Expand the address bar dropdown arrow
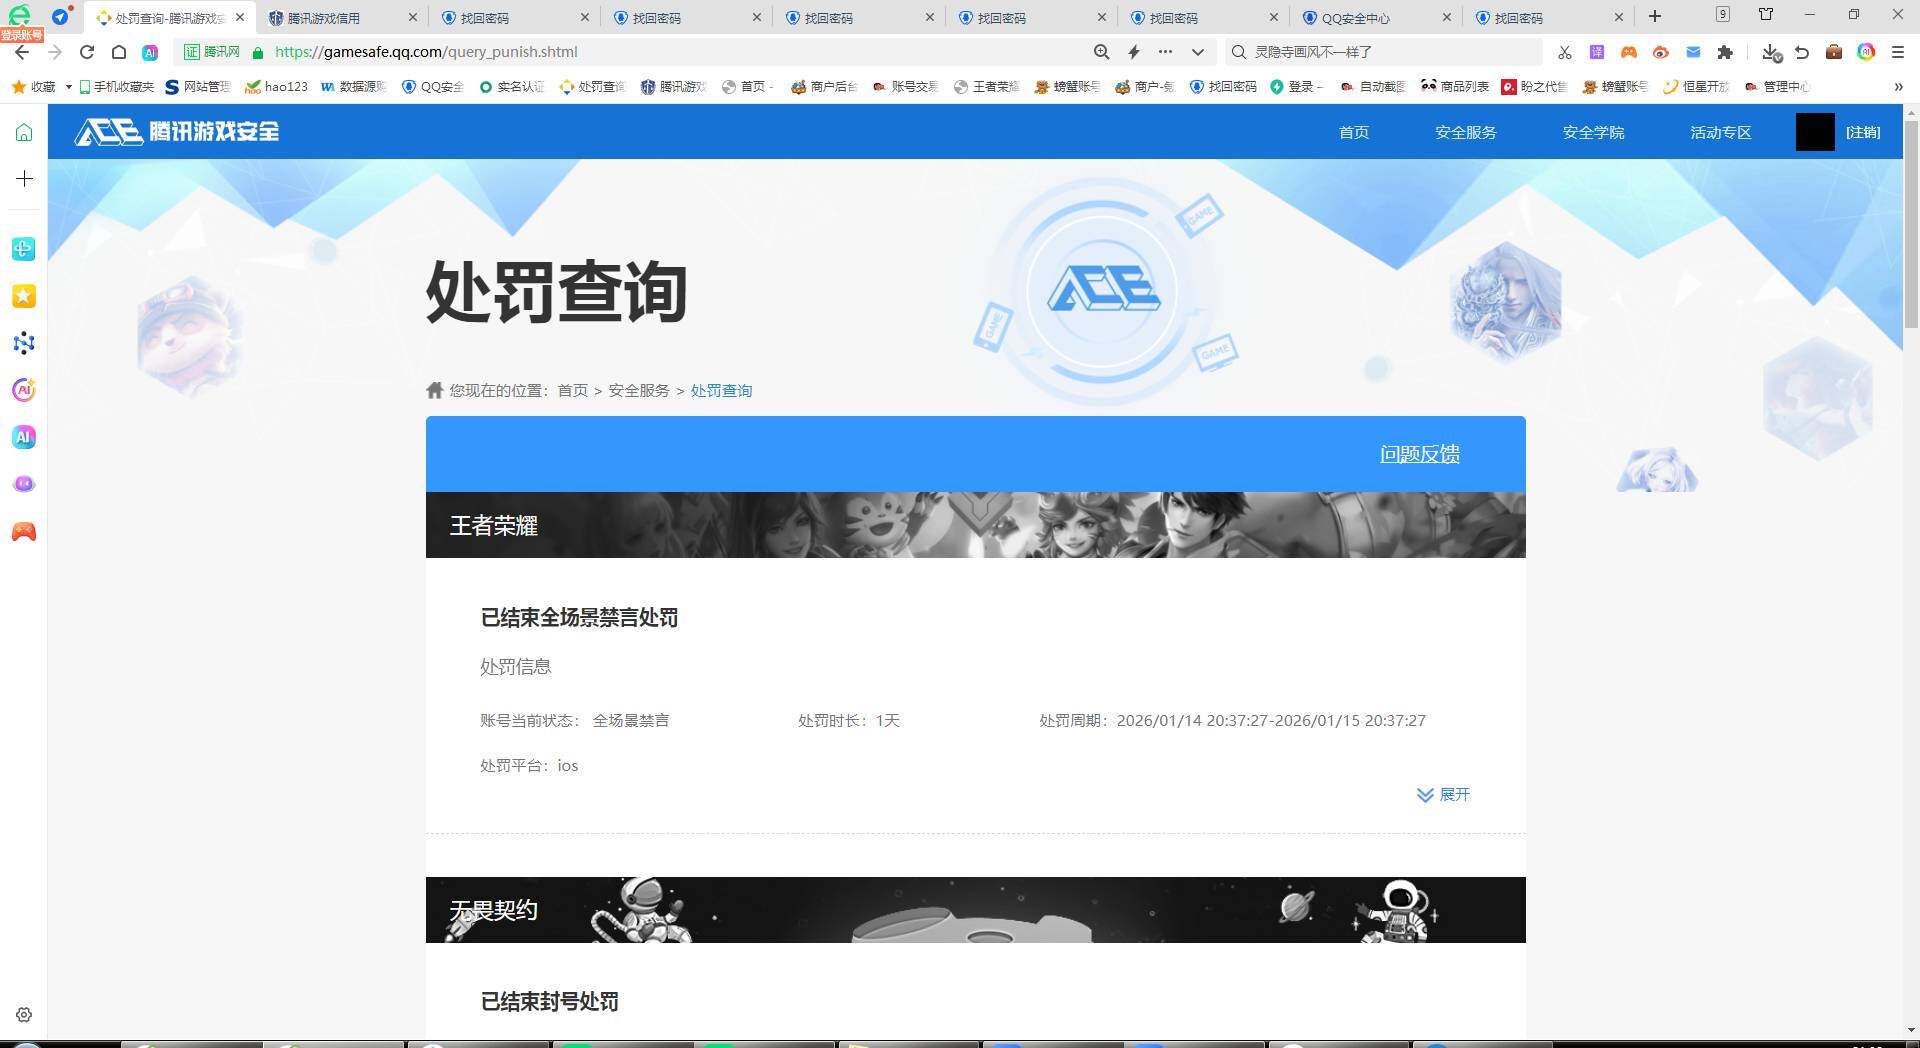The width and height of the screenshot is (1920, 1048). [1197, 52]
